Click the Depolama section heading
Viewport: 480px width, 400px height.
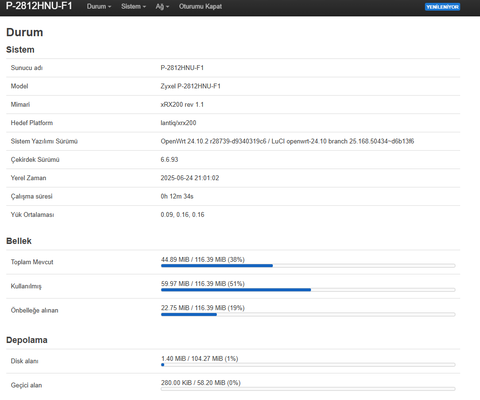point(27,340)
